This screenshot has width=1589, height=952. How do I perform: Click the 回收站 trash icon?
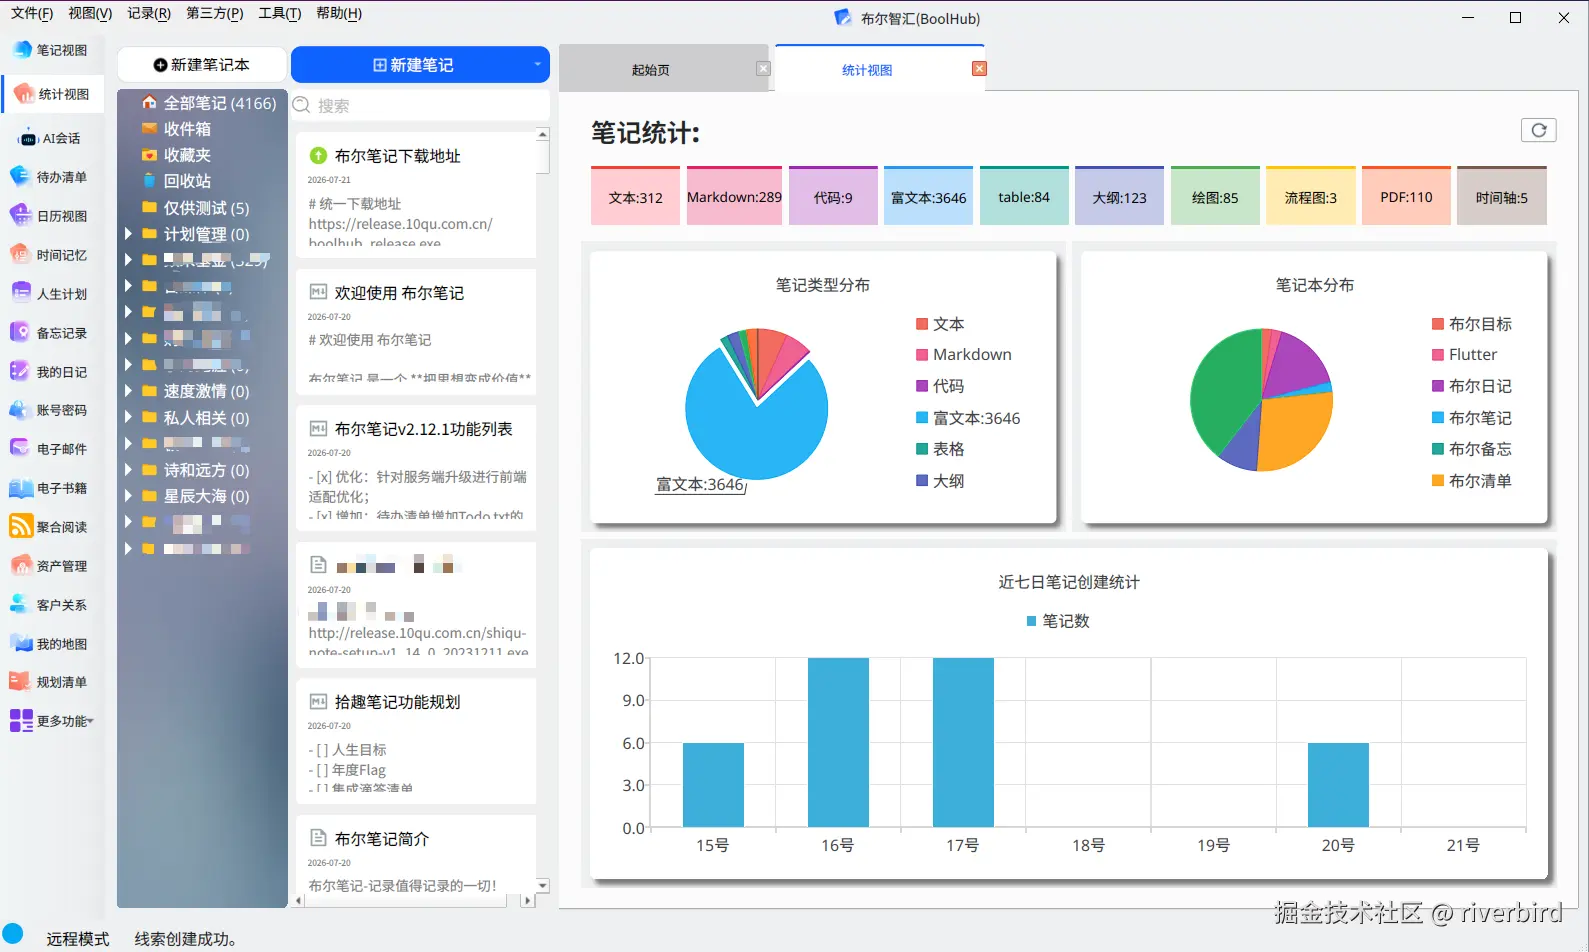pyautogui.click(x=149, y=181)
